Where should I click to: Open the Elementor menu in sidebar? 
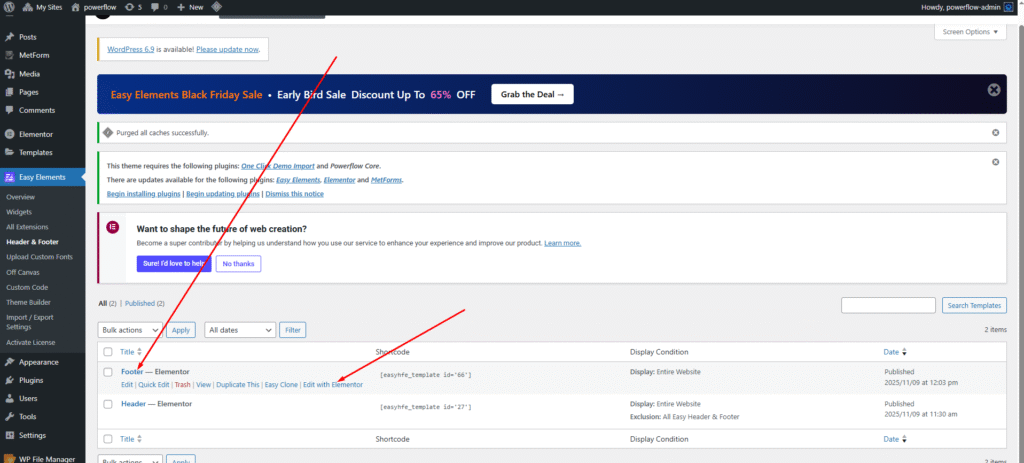click(x=35, y=133)
